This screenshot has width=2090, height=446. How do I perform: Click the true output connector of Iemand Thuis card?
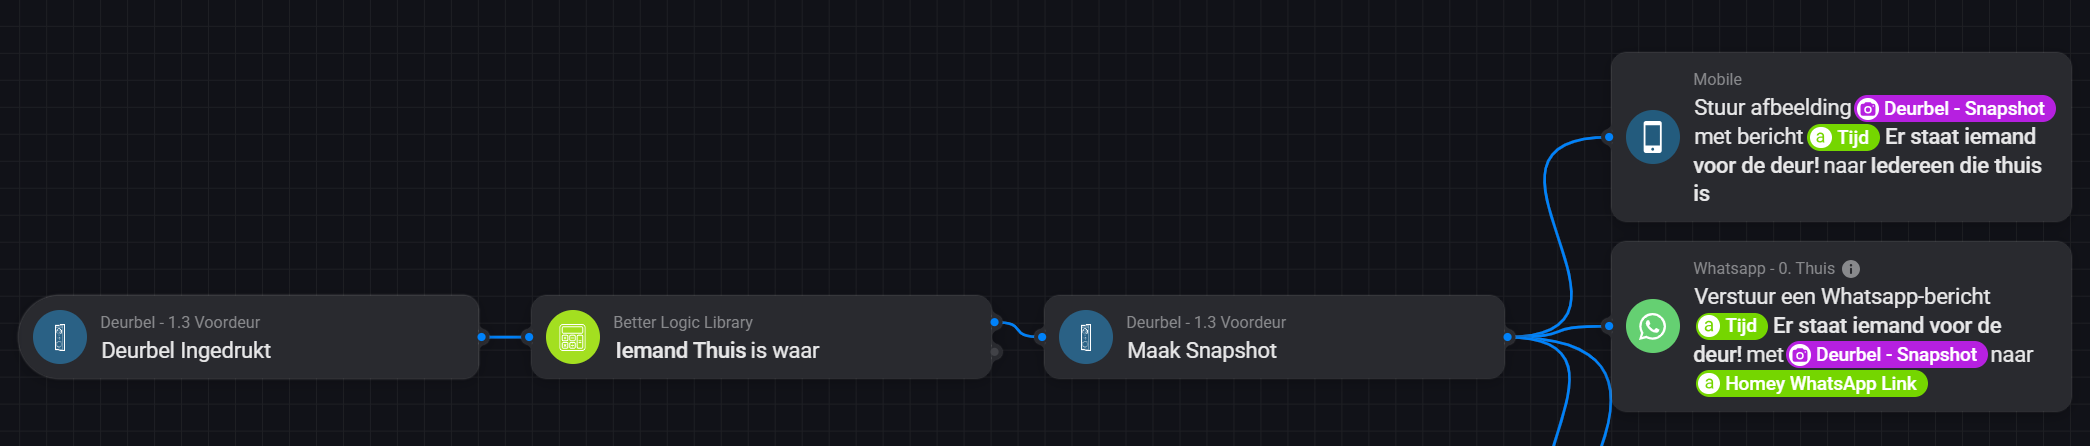(x=995, y=322)
